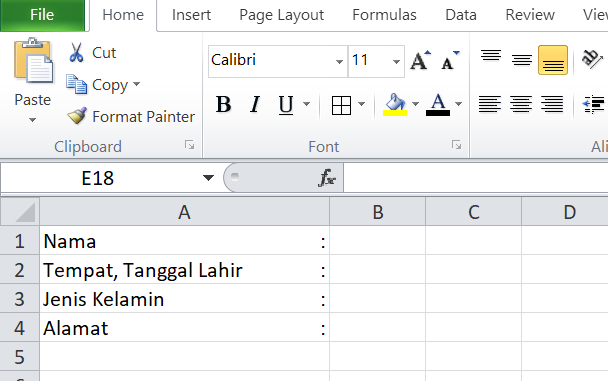608x381 pixels.
Task: Open the Font Color palette dropdown
Action: coord(458,104)
